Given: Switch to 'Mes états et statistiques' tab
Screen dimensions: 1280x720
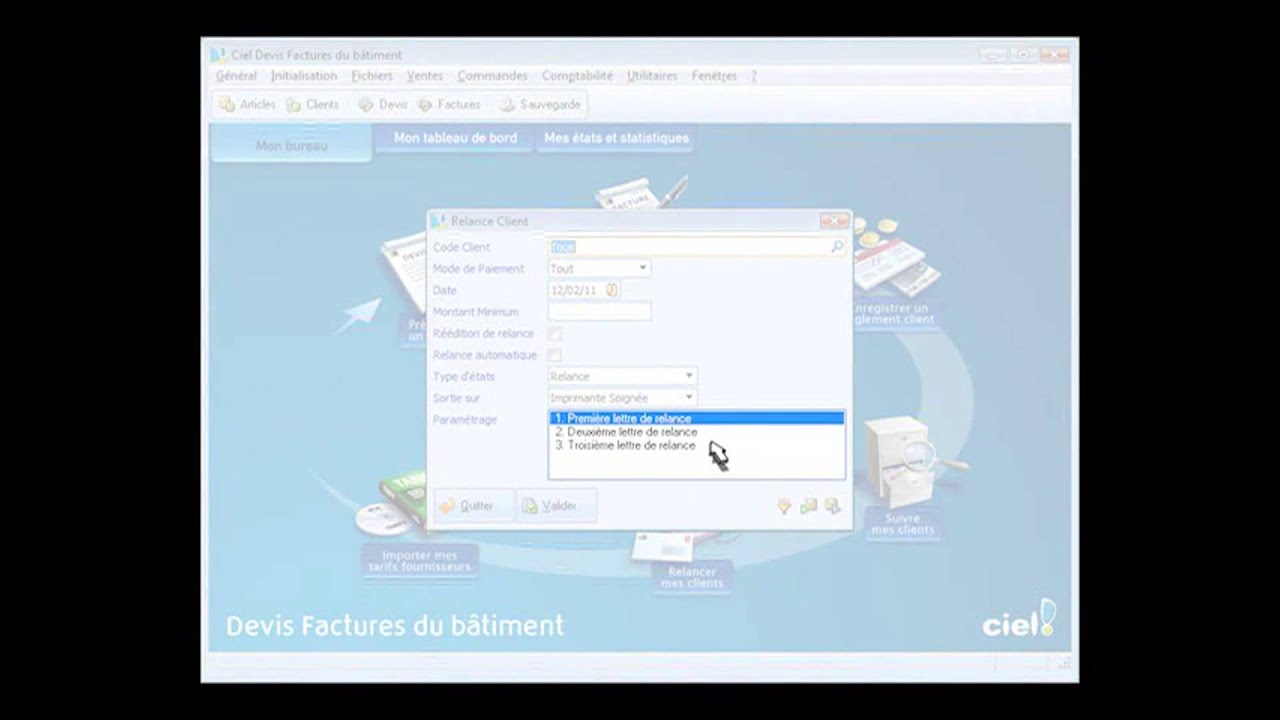Looking at the screenshot, I should coord(616,138).
